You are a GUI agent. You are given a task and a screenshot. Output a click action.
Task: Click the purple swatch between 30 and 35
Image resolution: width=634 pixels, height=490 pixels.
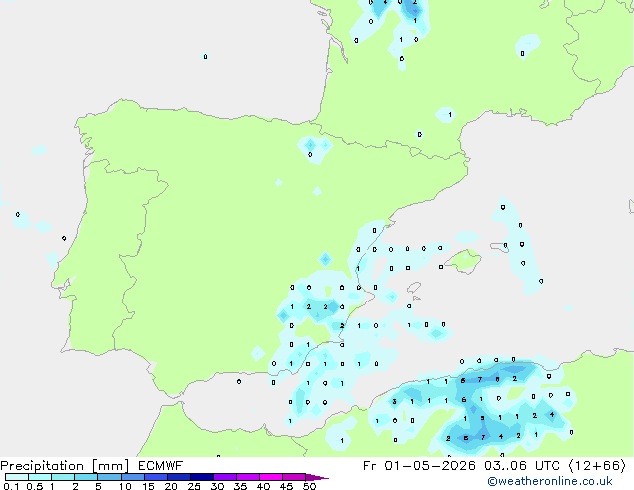pyautogui.click(x=225, y=477)
